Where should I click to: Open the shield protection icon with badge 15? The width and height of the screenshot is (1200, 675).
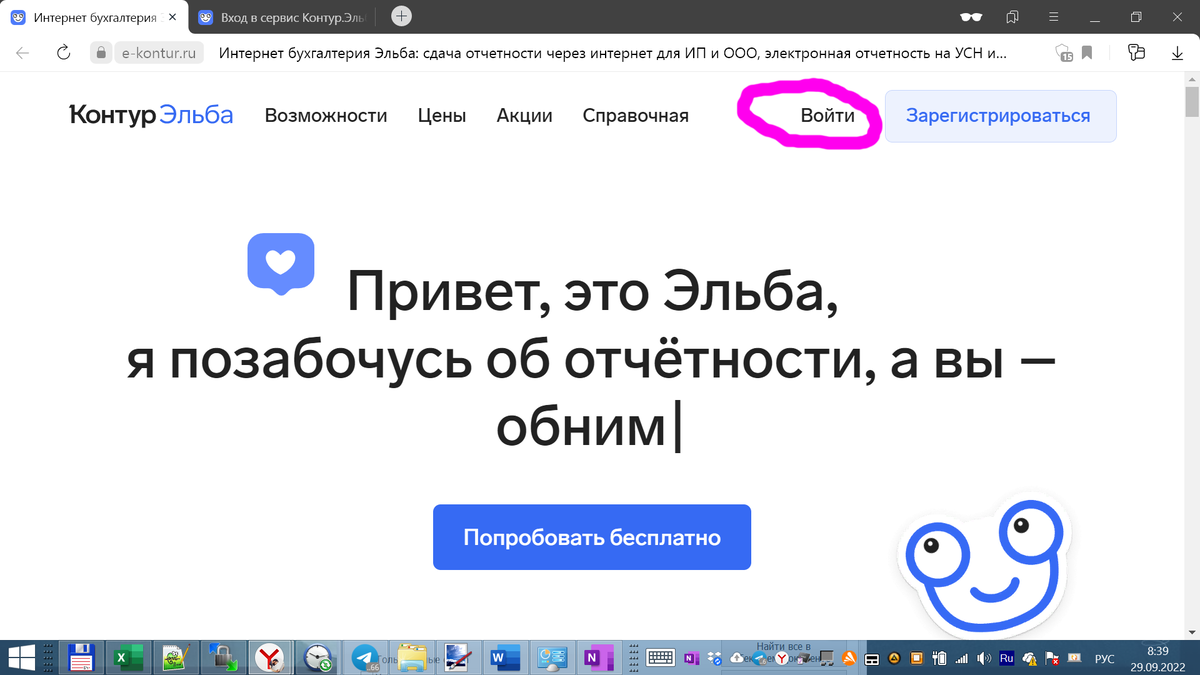point(1064,53)
